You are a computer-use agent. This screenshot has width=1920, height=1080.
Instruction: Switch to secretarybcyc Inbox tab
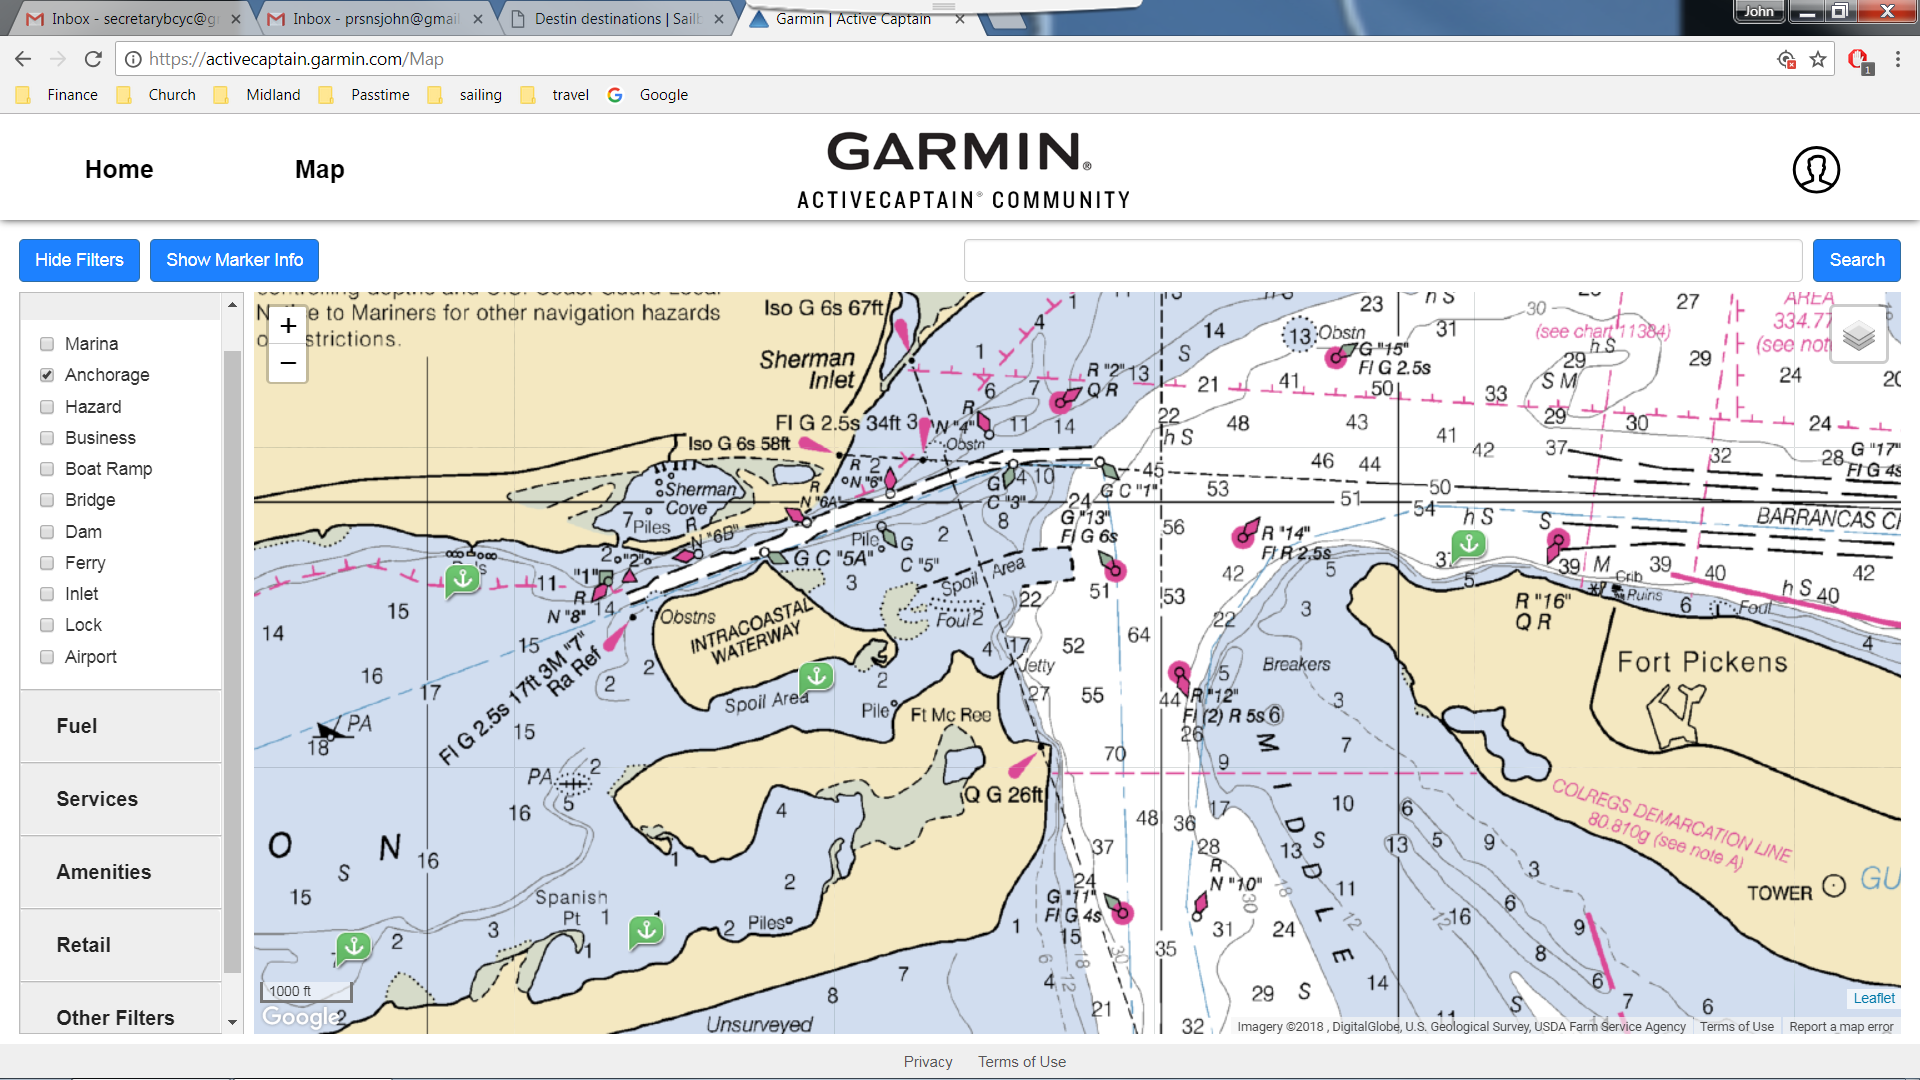click(x=132, y=19)
